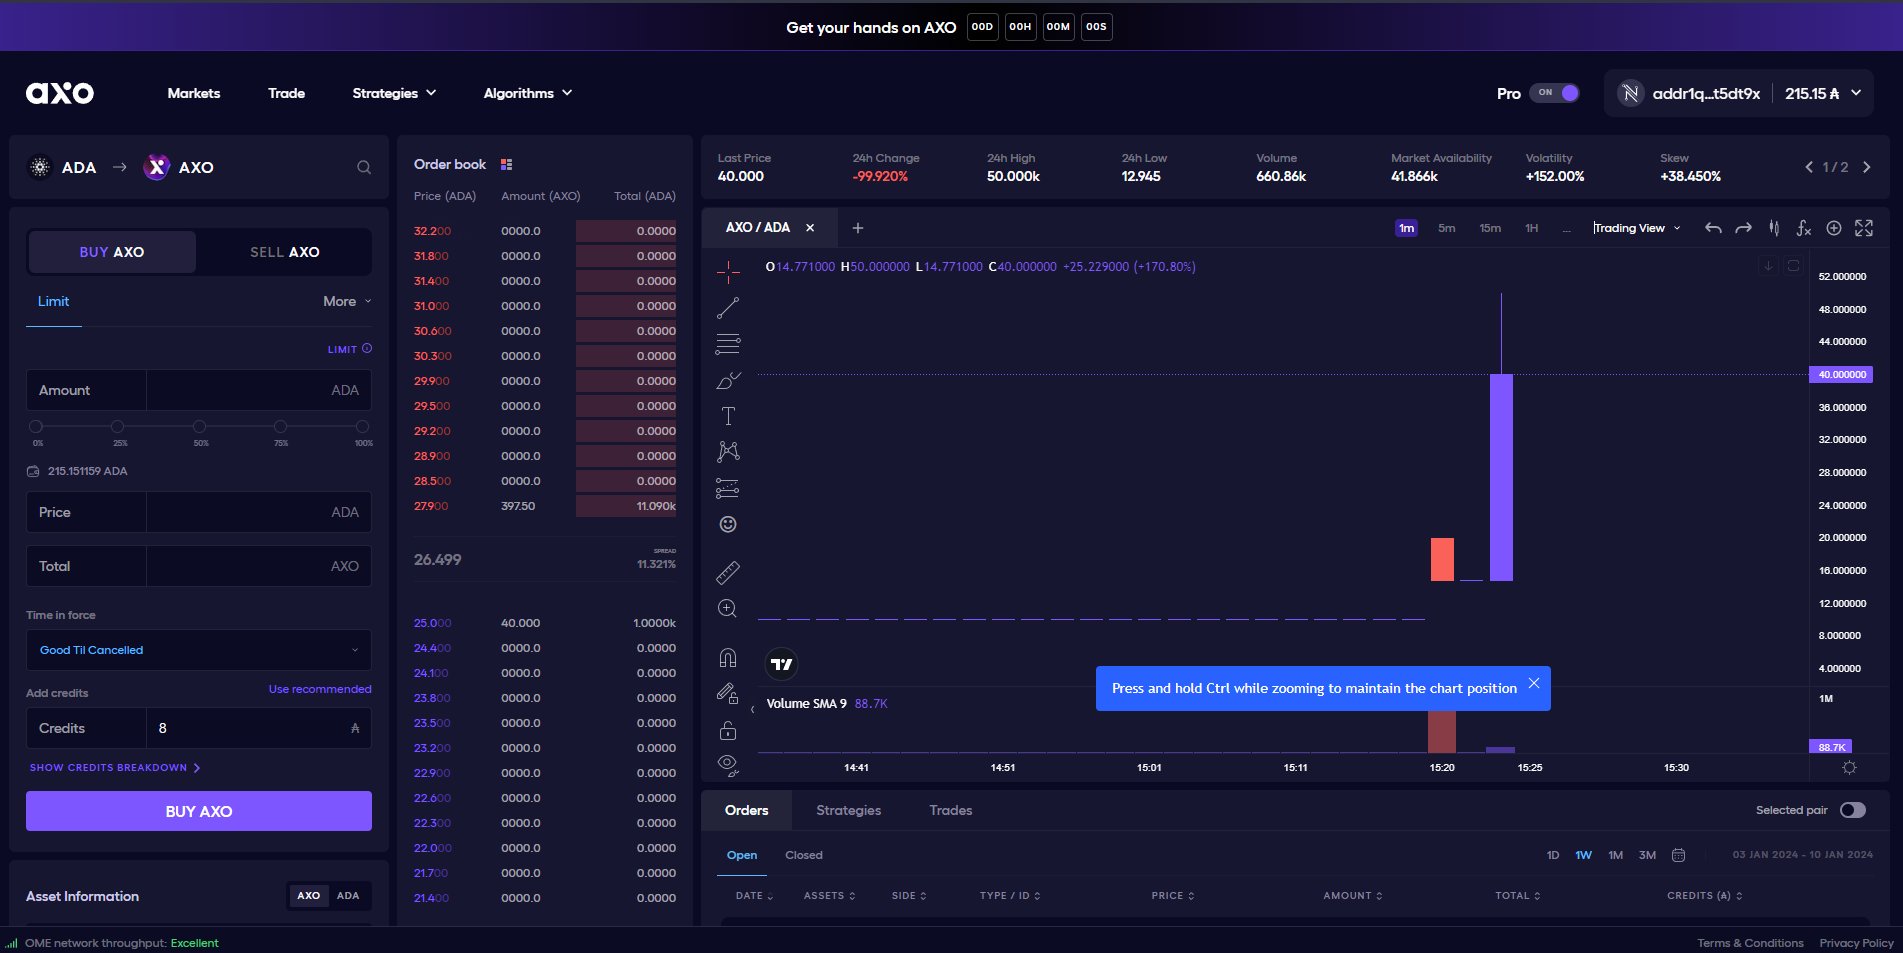1903x953 pixels.
Task: Select the BUY AXO side
Action: 112,252
